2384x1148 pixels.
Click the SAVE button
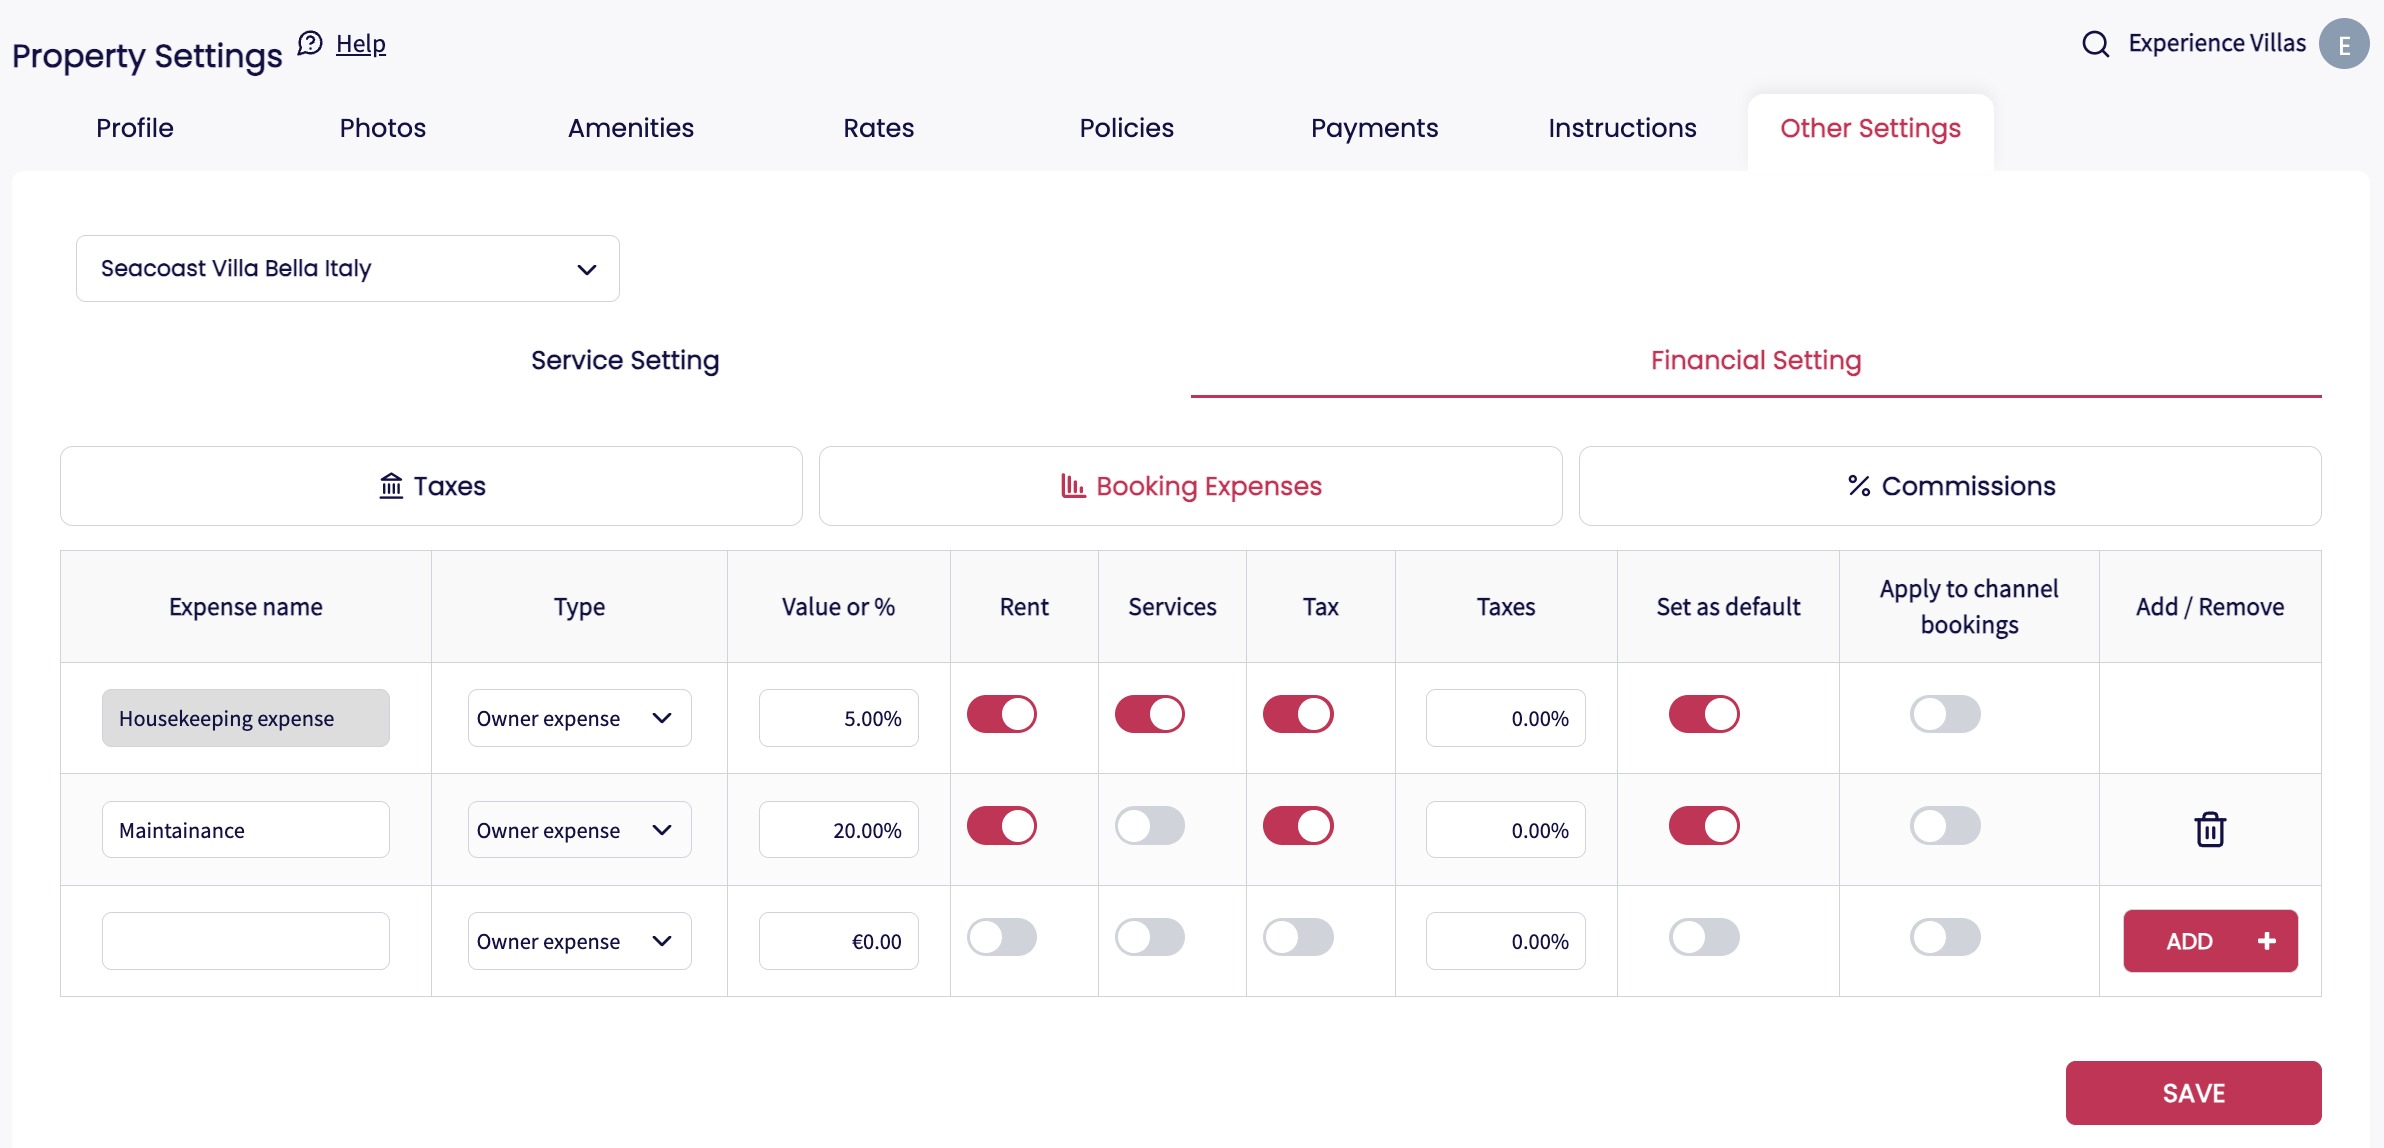coord(2192,1093)
